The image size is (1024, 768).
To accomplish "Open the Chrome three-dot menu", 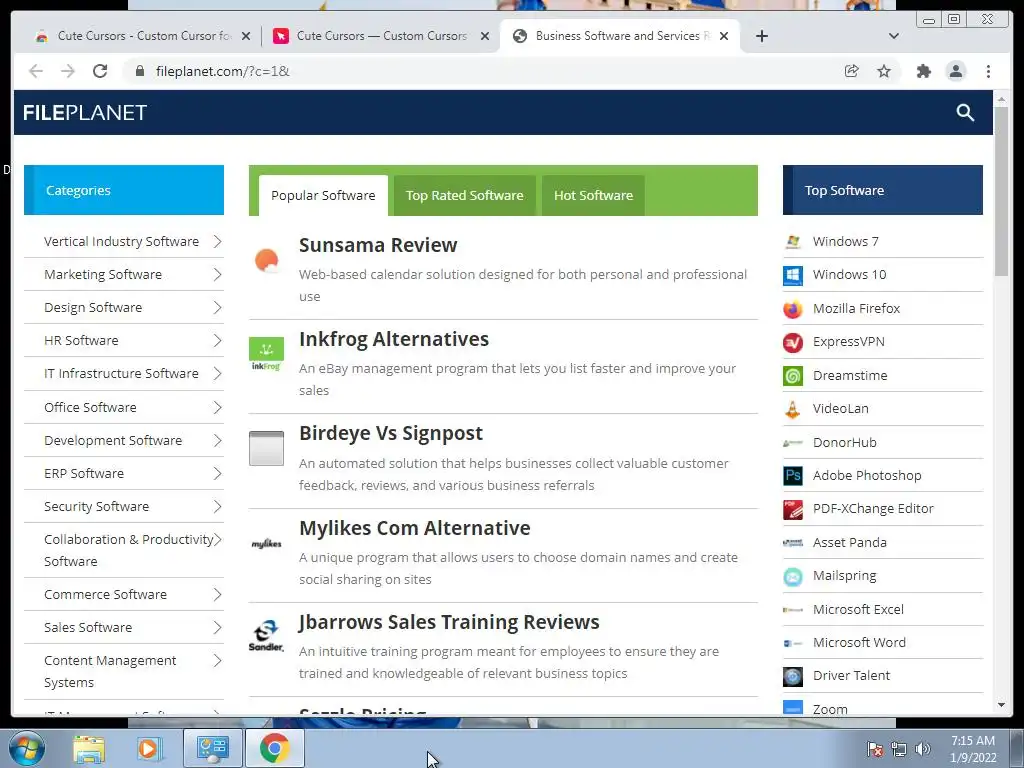I will (x=988, y=71).
